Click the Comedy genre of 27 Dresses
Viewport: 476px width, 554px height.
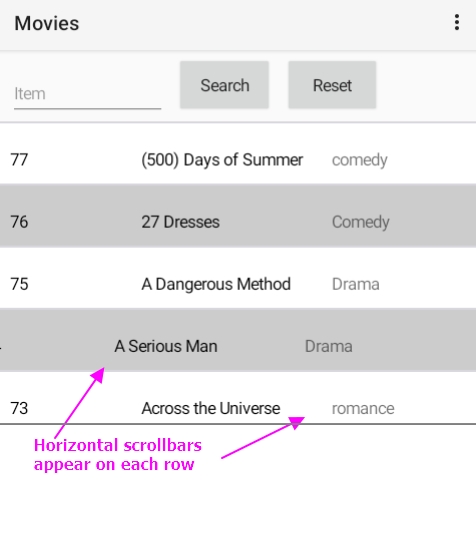pos(360,222)
